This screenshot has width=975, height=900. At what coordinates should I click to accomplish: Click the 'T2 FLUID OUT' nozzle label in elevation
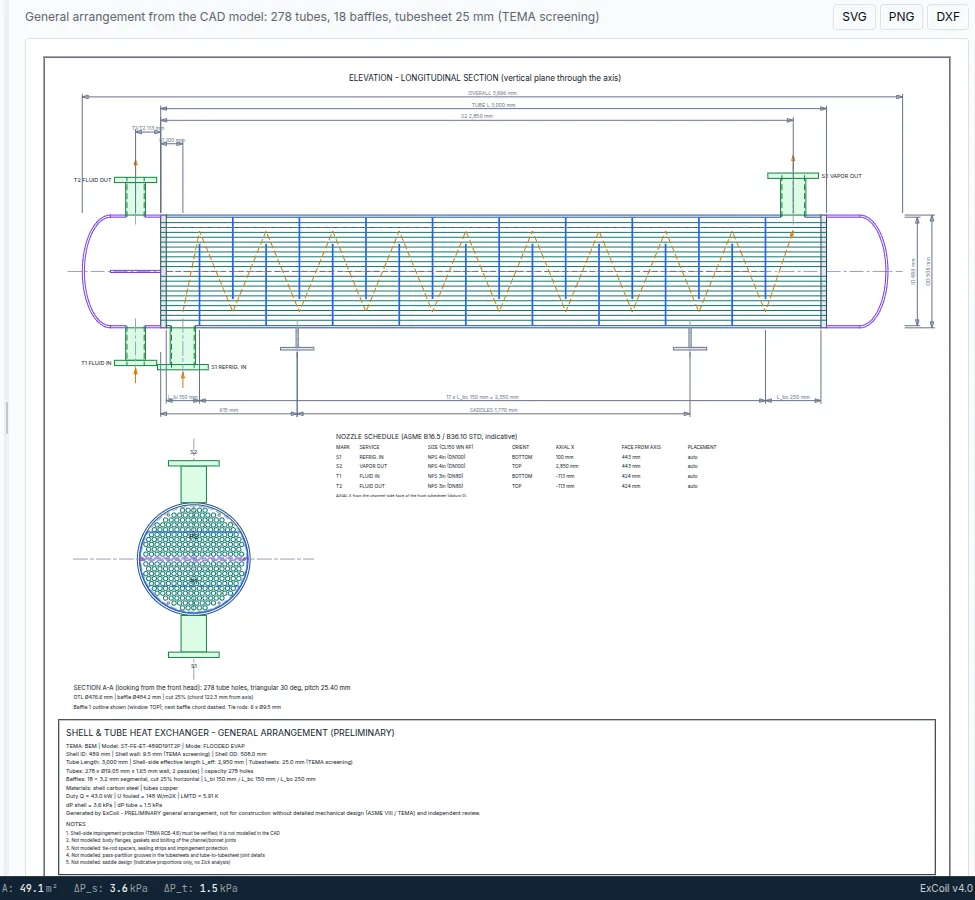coord(93,180)
